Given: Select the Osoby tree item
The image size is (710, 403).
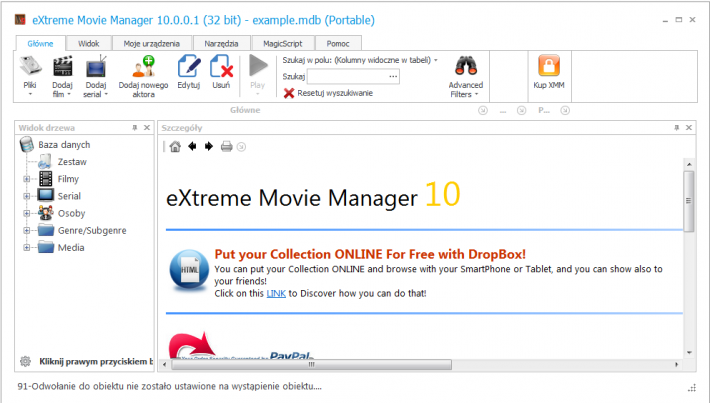Looking at the screenshot, I should pos(72,213).
